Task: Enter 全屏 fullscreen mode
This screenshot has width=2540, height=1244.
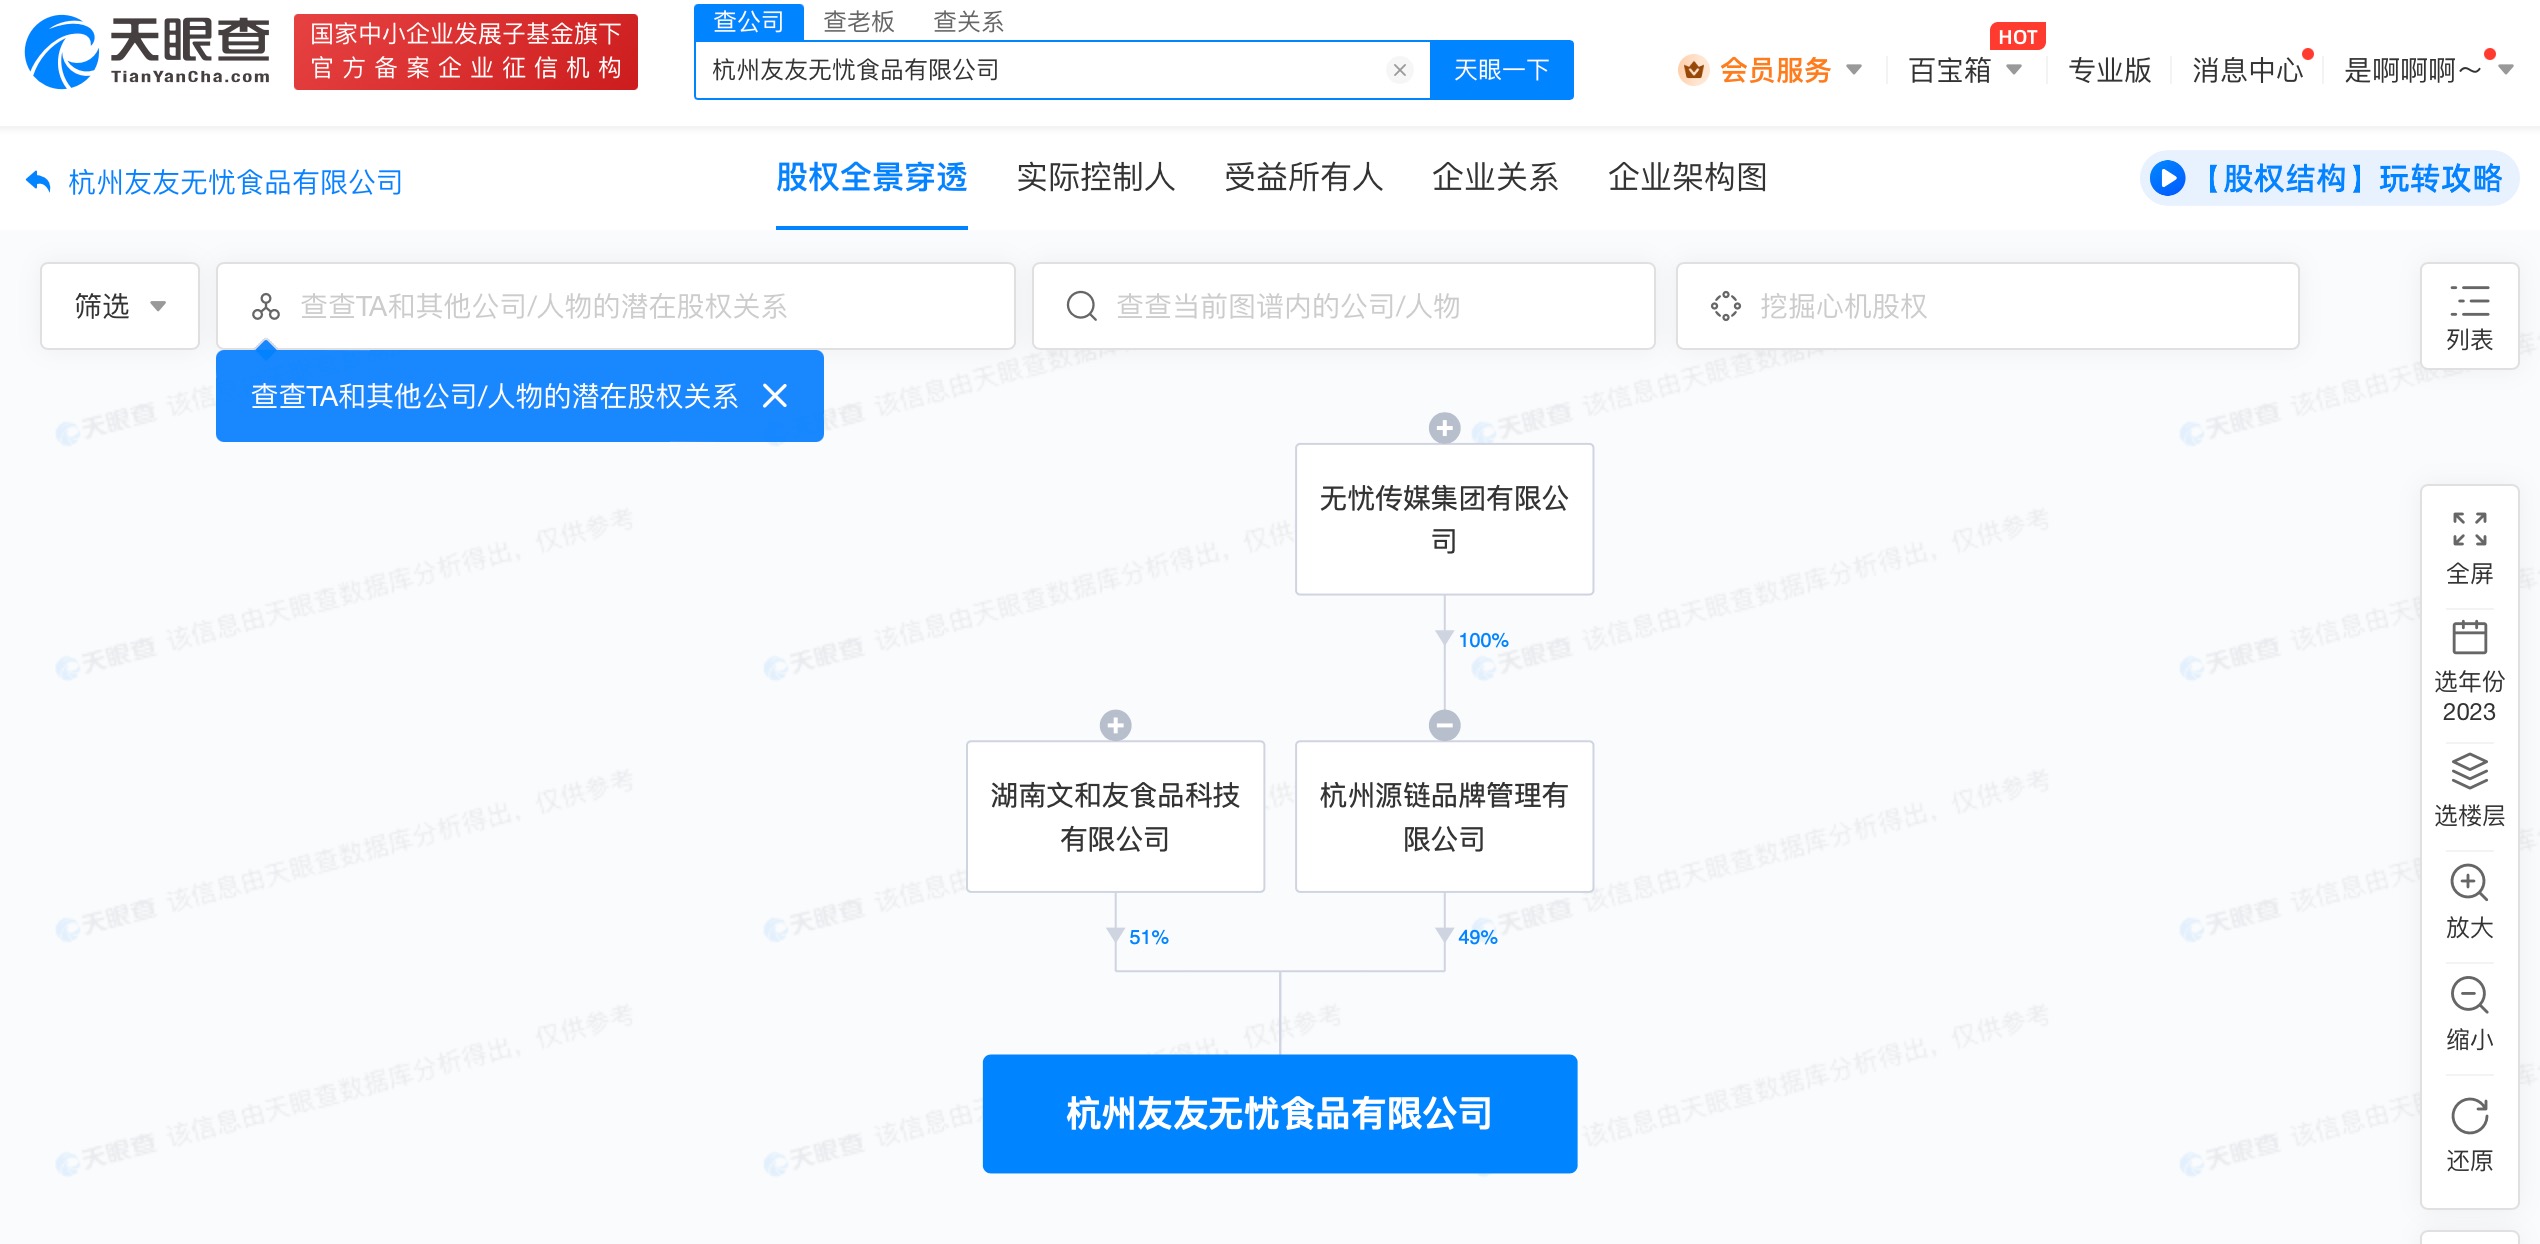Action: [2469, 548]
